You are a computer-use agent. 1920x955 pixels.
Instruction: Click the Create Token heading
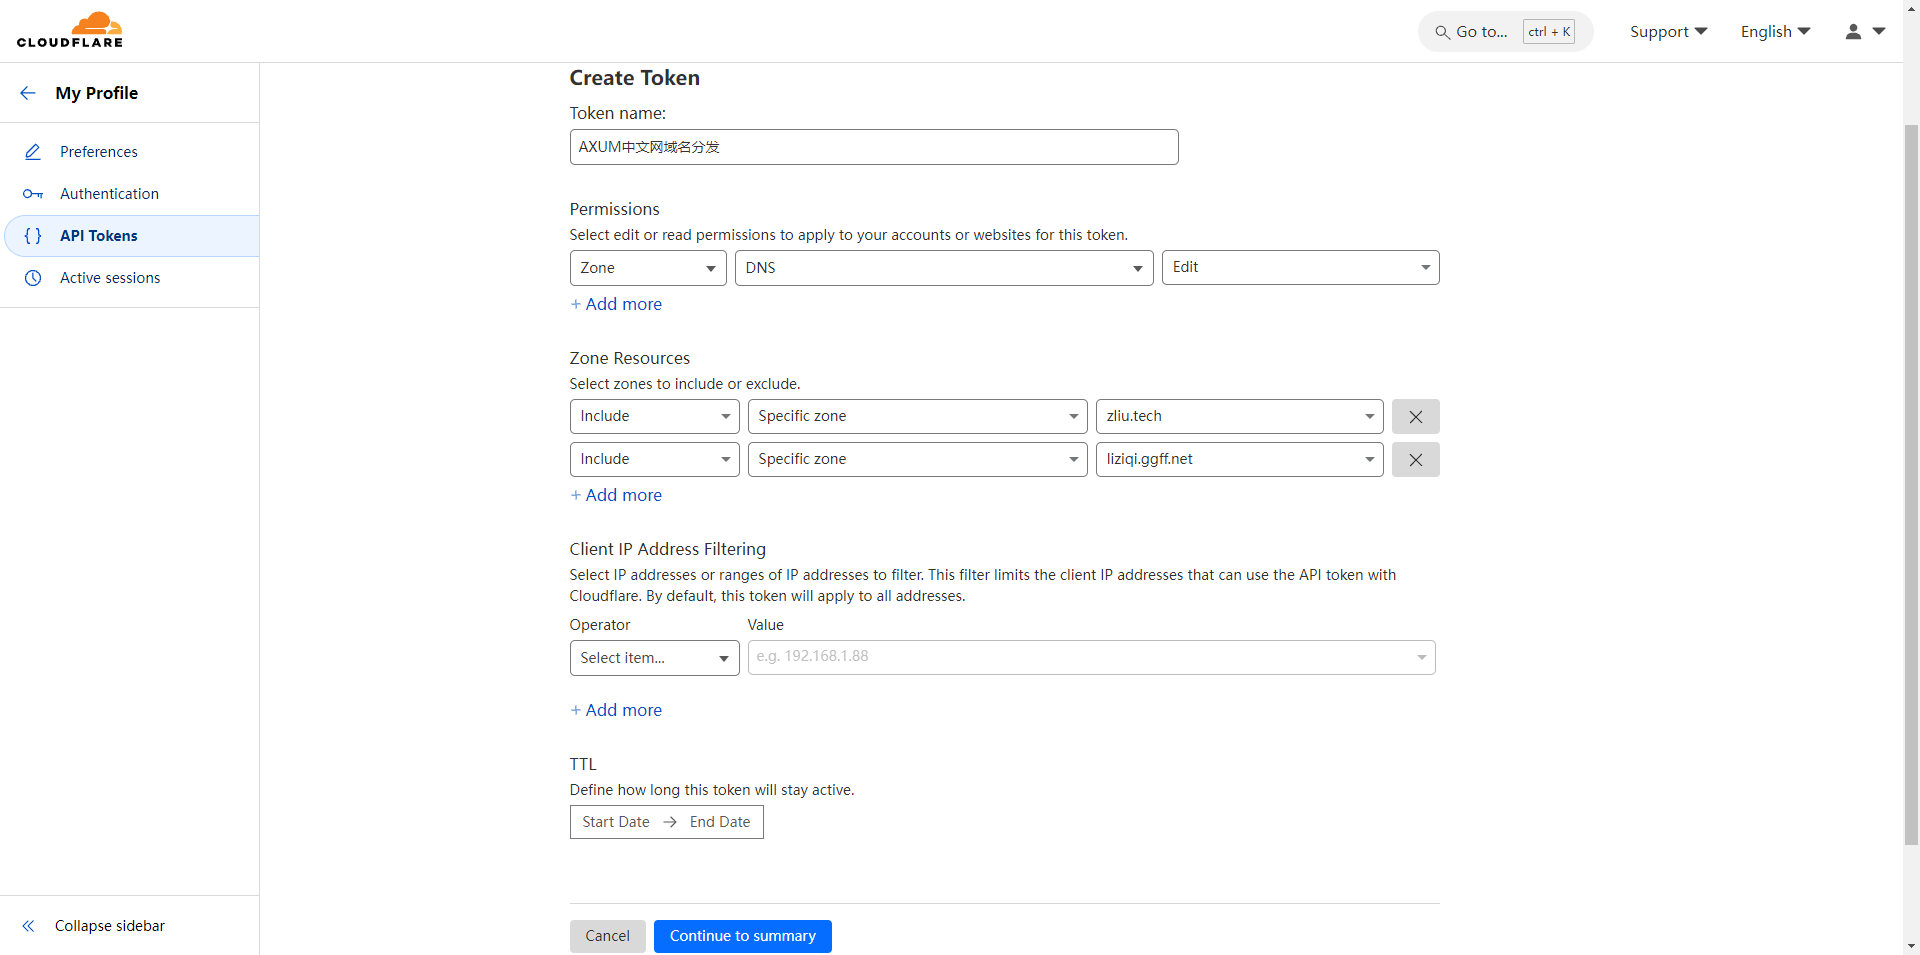click(635, 78)
